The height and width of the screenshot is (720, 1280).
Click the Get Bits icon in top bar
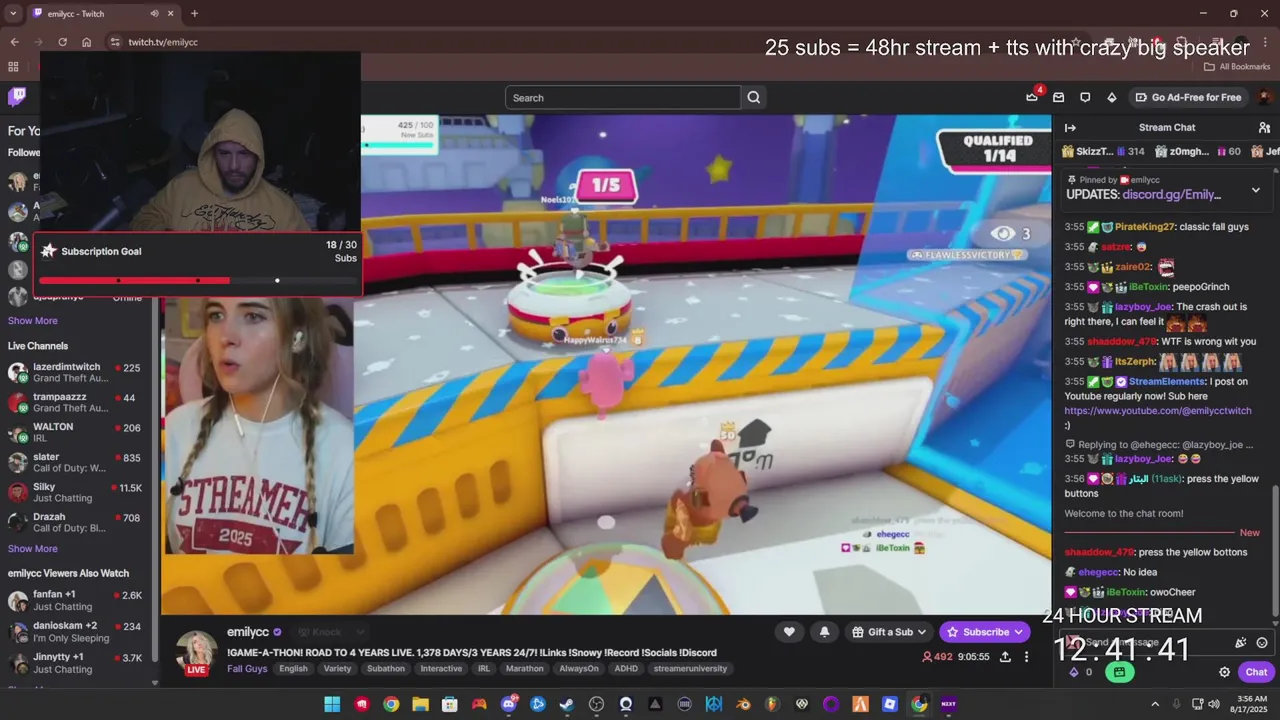click(1111, 97)
